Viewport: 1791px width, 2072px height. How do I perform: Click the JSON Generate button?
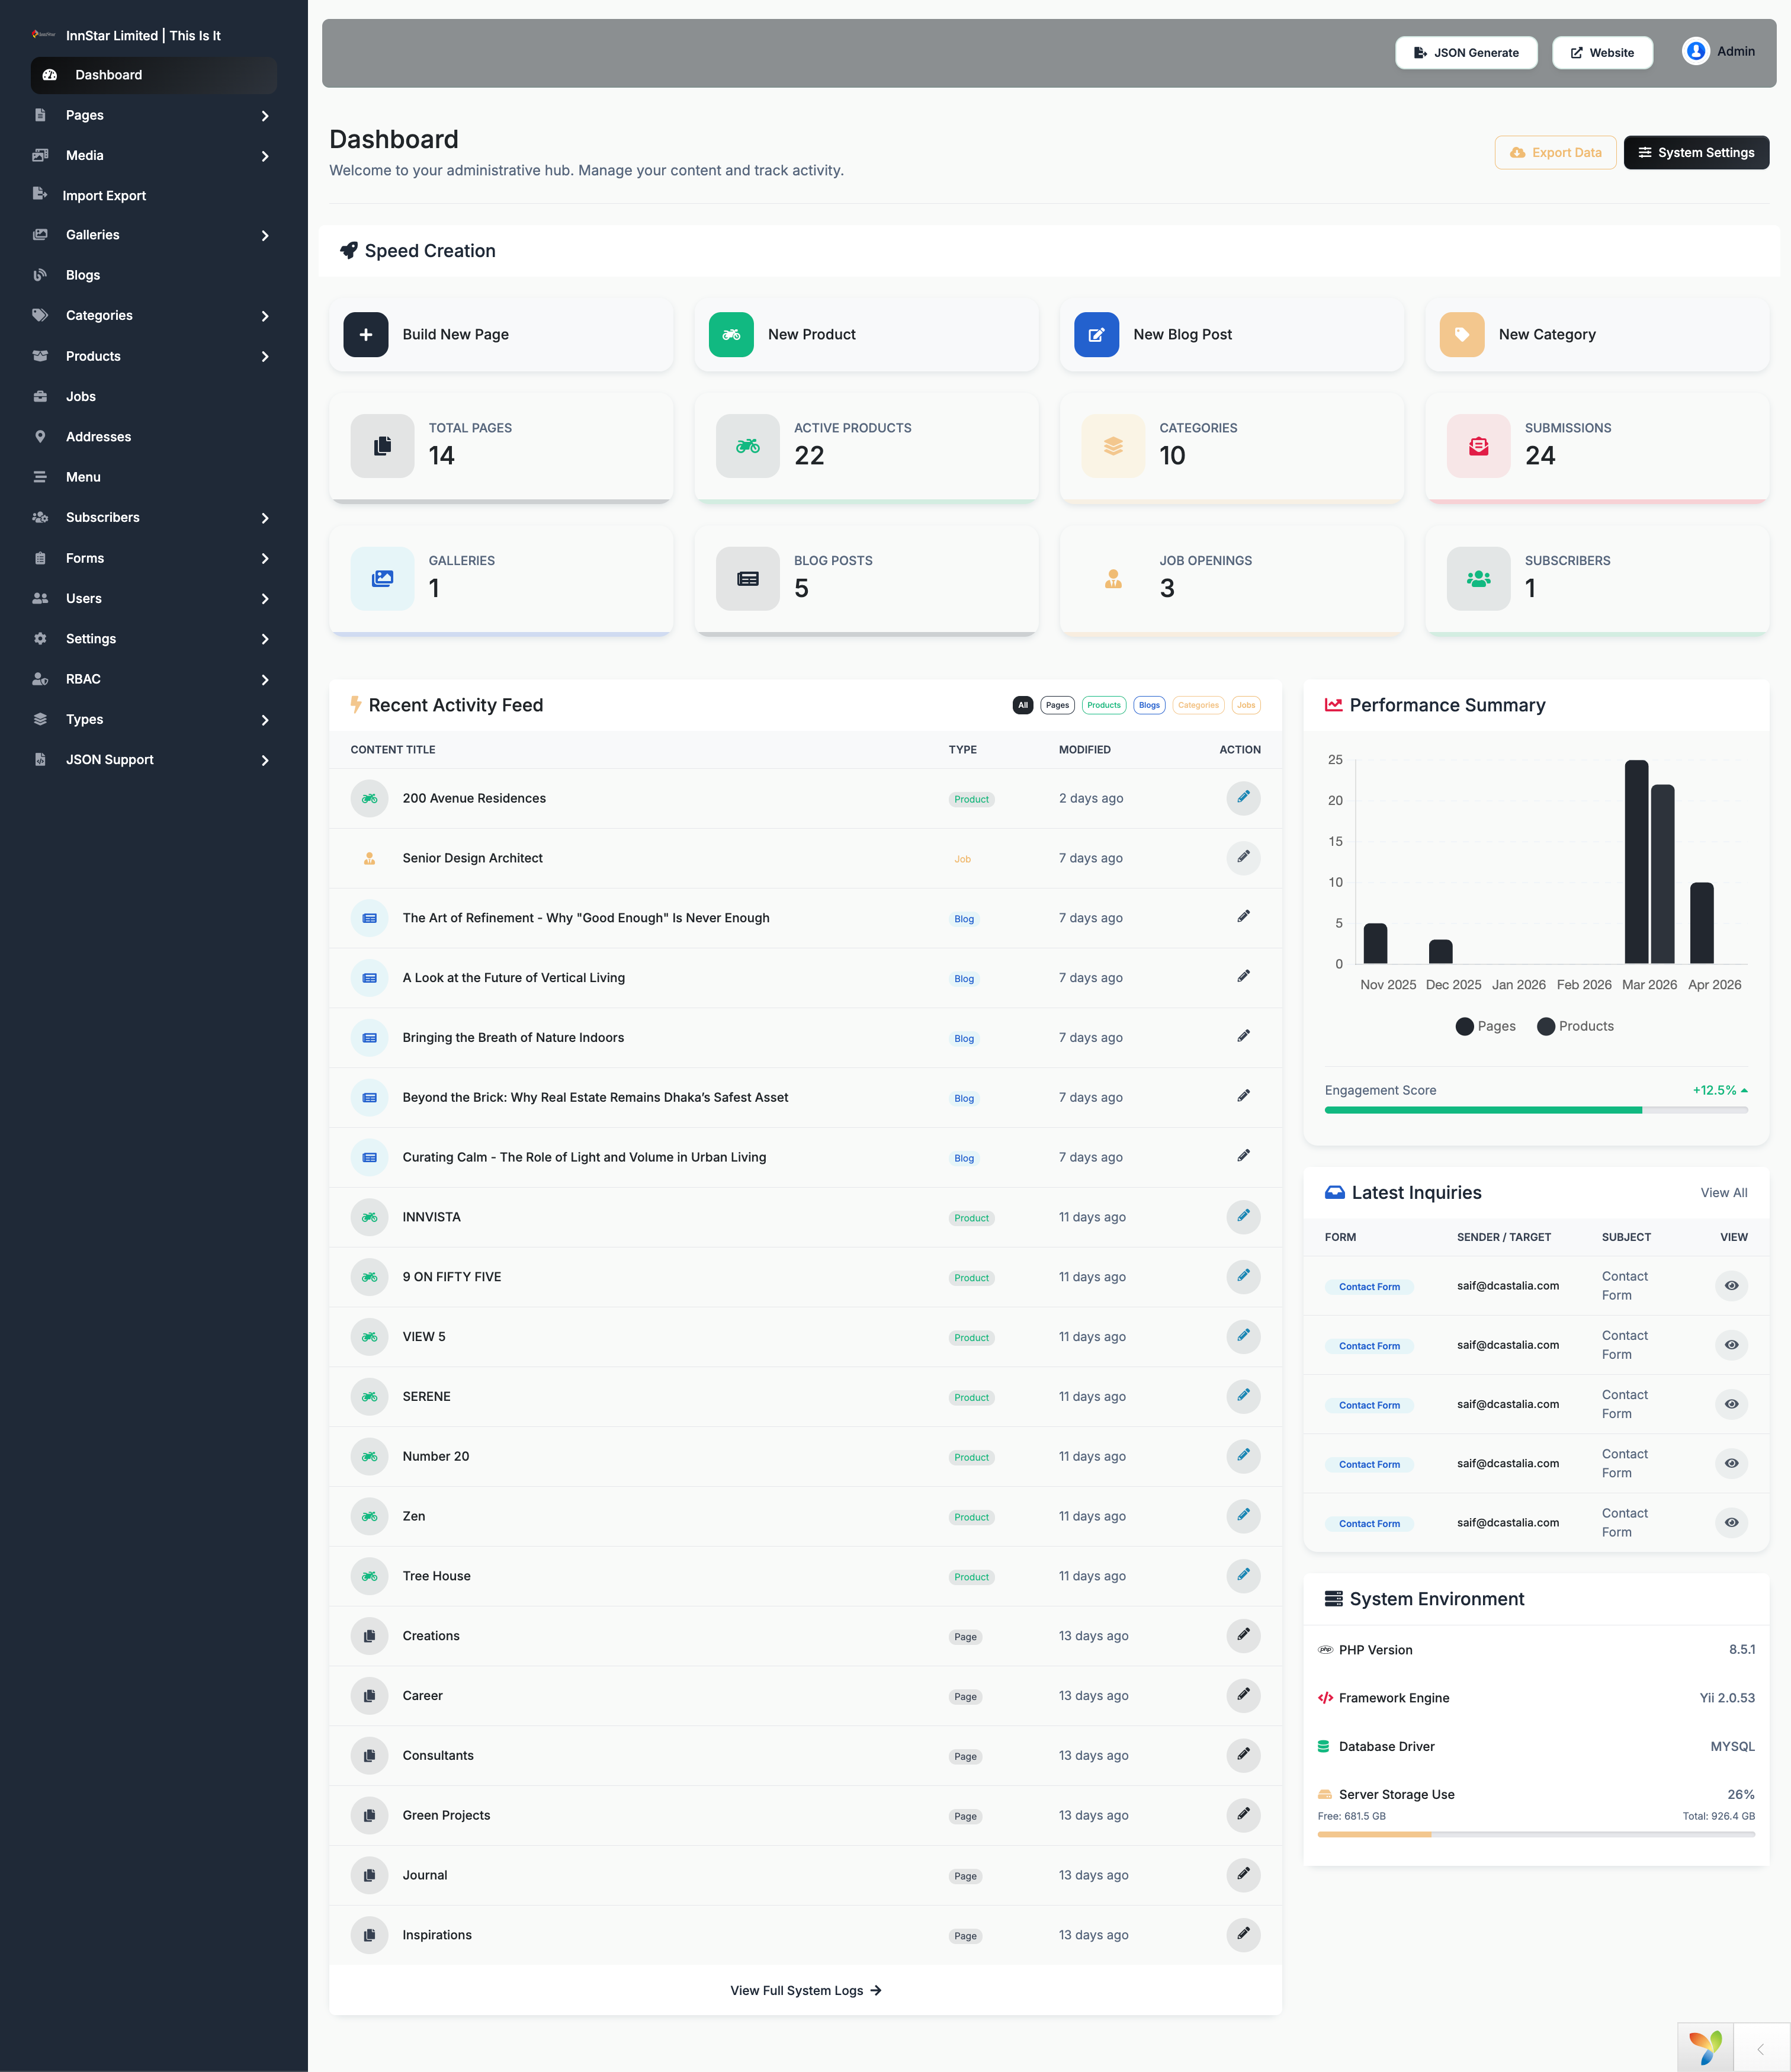(x=1465, y=52)
